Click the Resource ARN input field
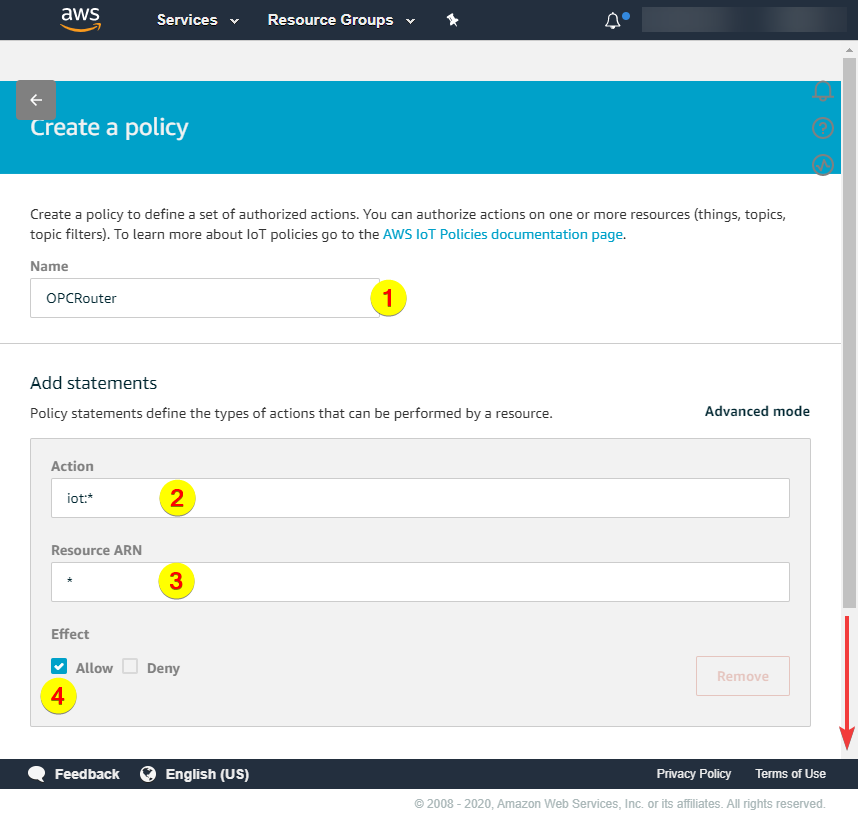The image size is (858, 819). point(420,582)
